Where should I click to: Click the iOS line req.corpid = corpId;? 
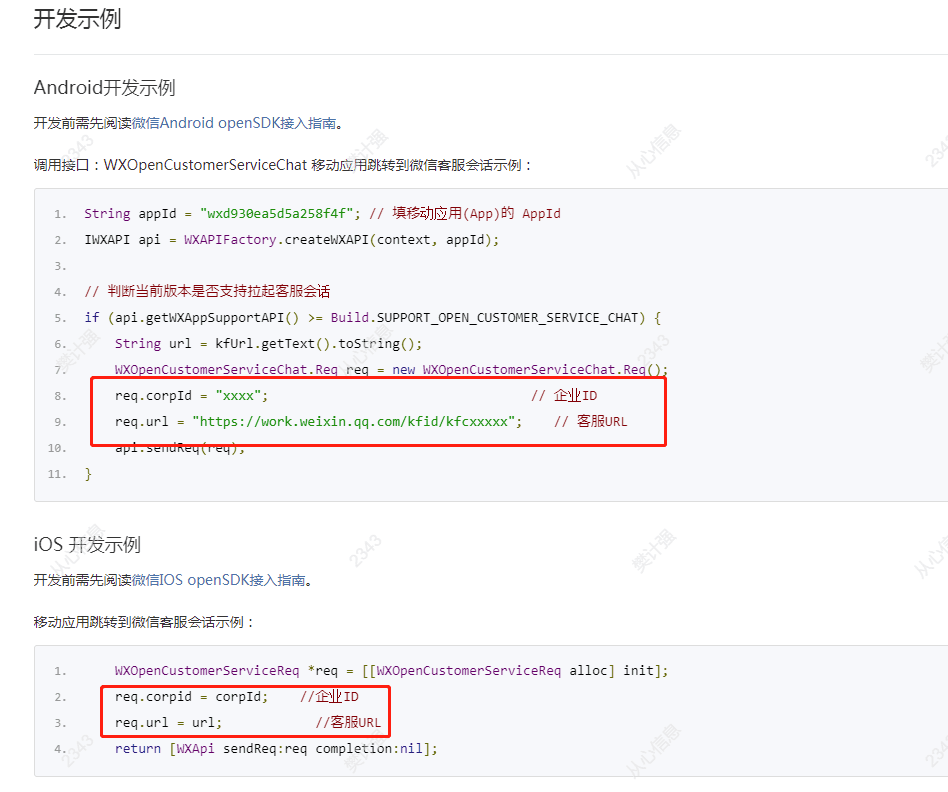(x=192, y=697)
